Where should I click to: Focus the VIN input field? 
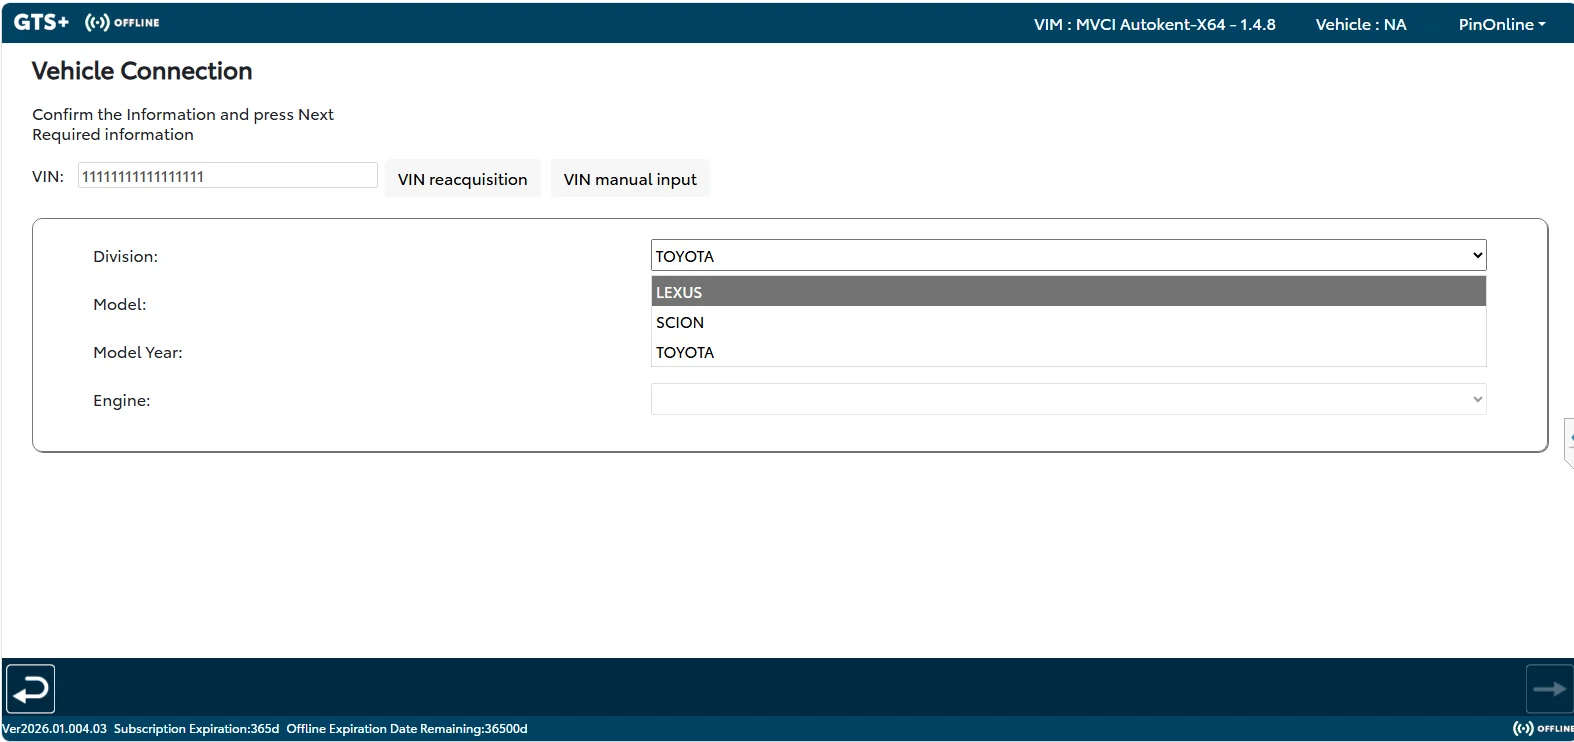pyautogui.click(x=228, y=176)
